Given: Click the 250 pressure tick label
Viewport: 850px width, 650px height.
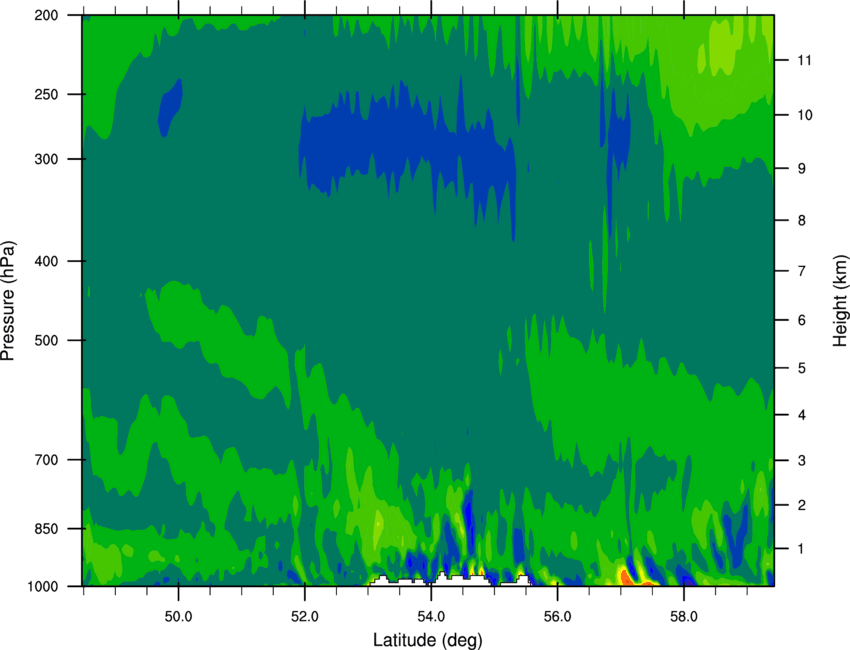Looking at the screenshot, I should point(47,94).
